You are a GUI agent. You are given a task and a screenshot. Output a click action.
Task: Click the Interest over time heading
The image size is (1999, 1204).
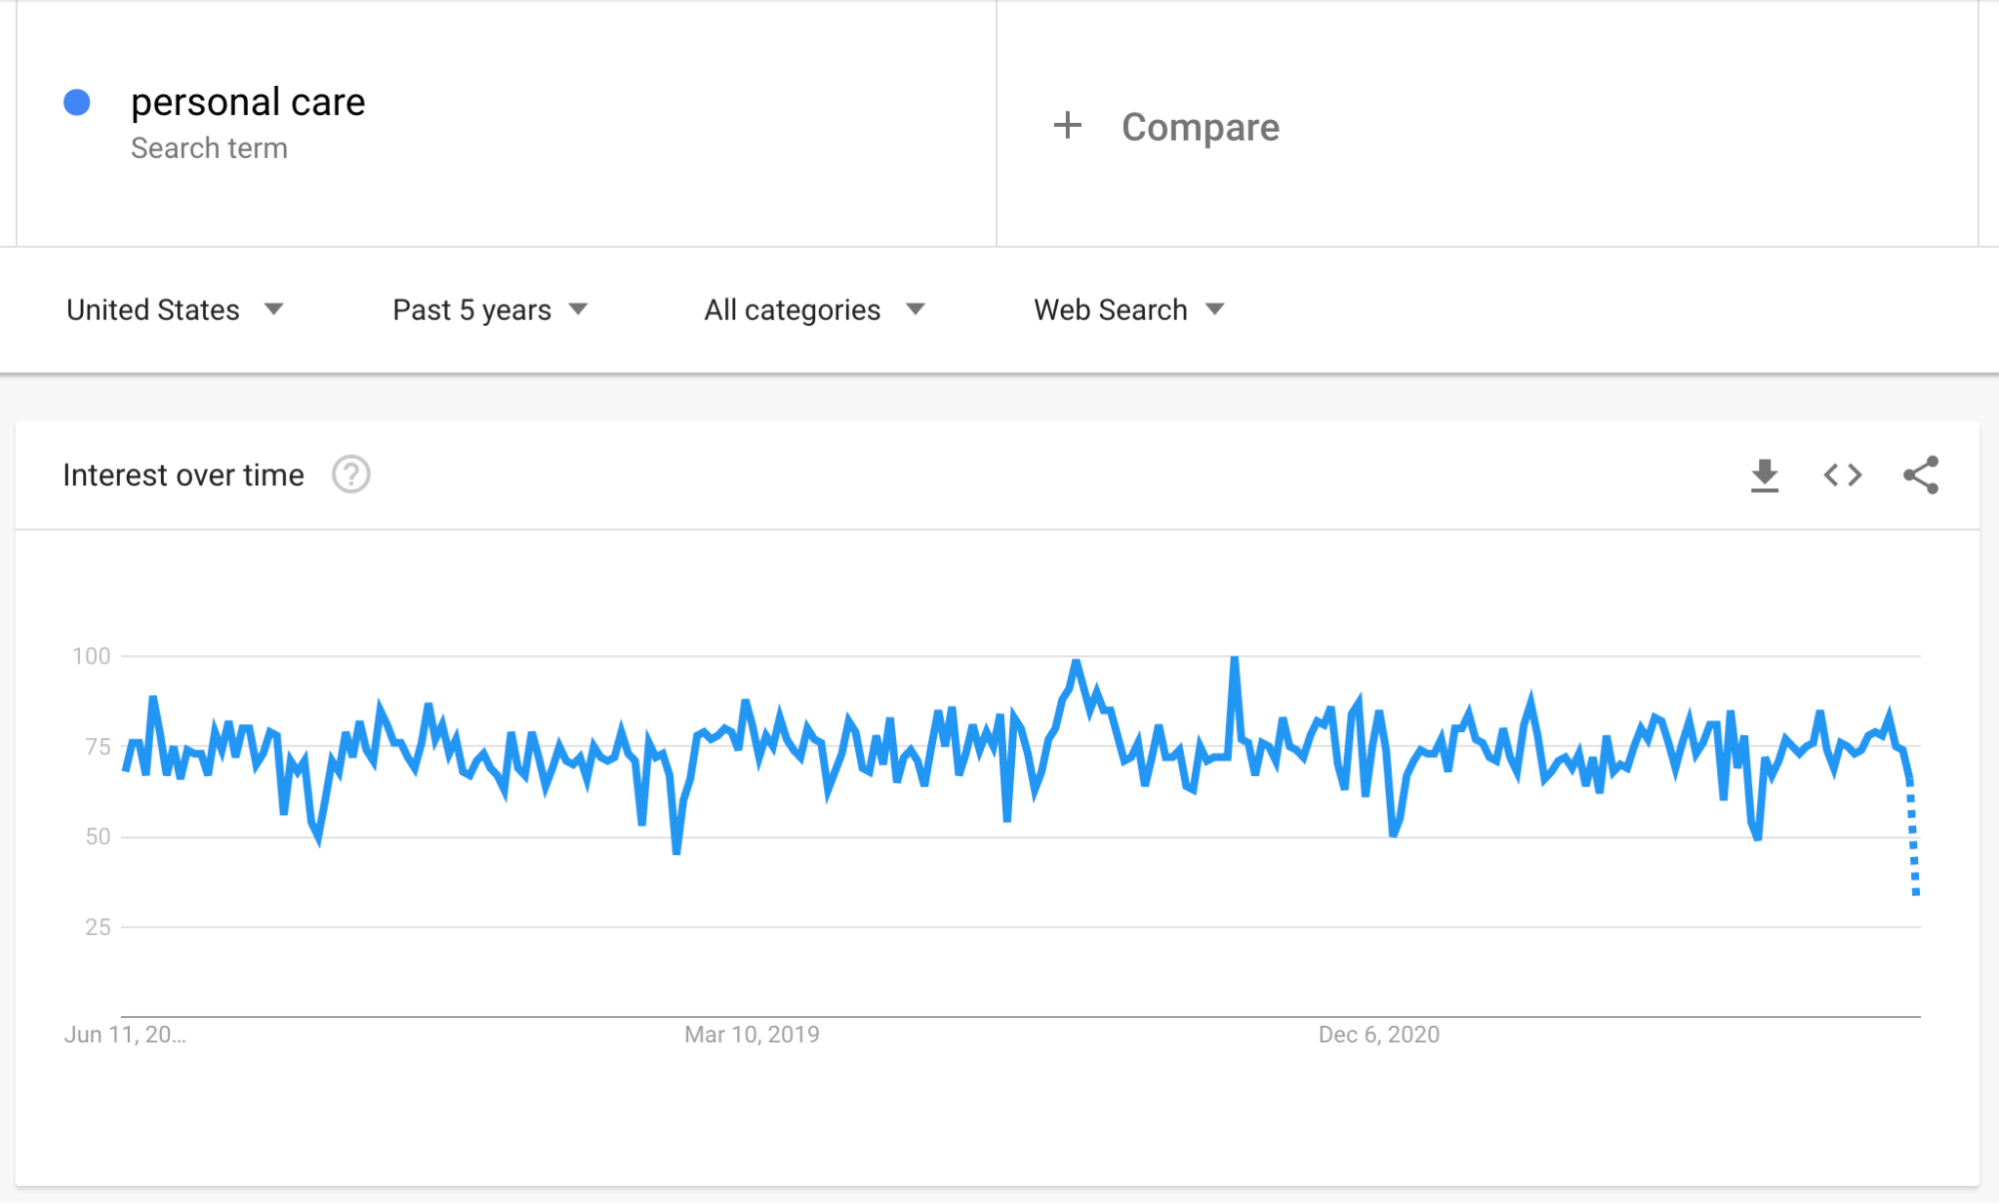pos(183,475)
